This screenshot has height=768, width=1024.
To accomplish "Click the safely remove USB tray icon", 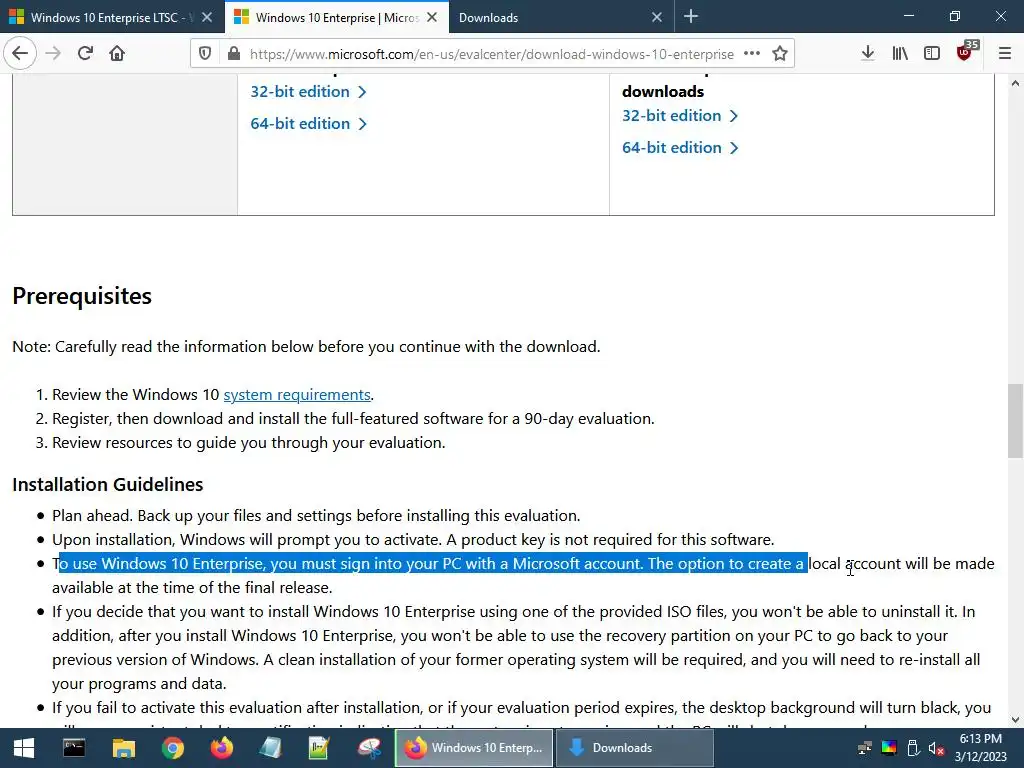I will [913, 748].
